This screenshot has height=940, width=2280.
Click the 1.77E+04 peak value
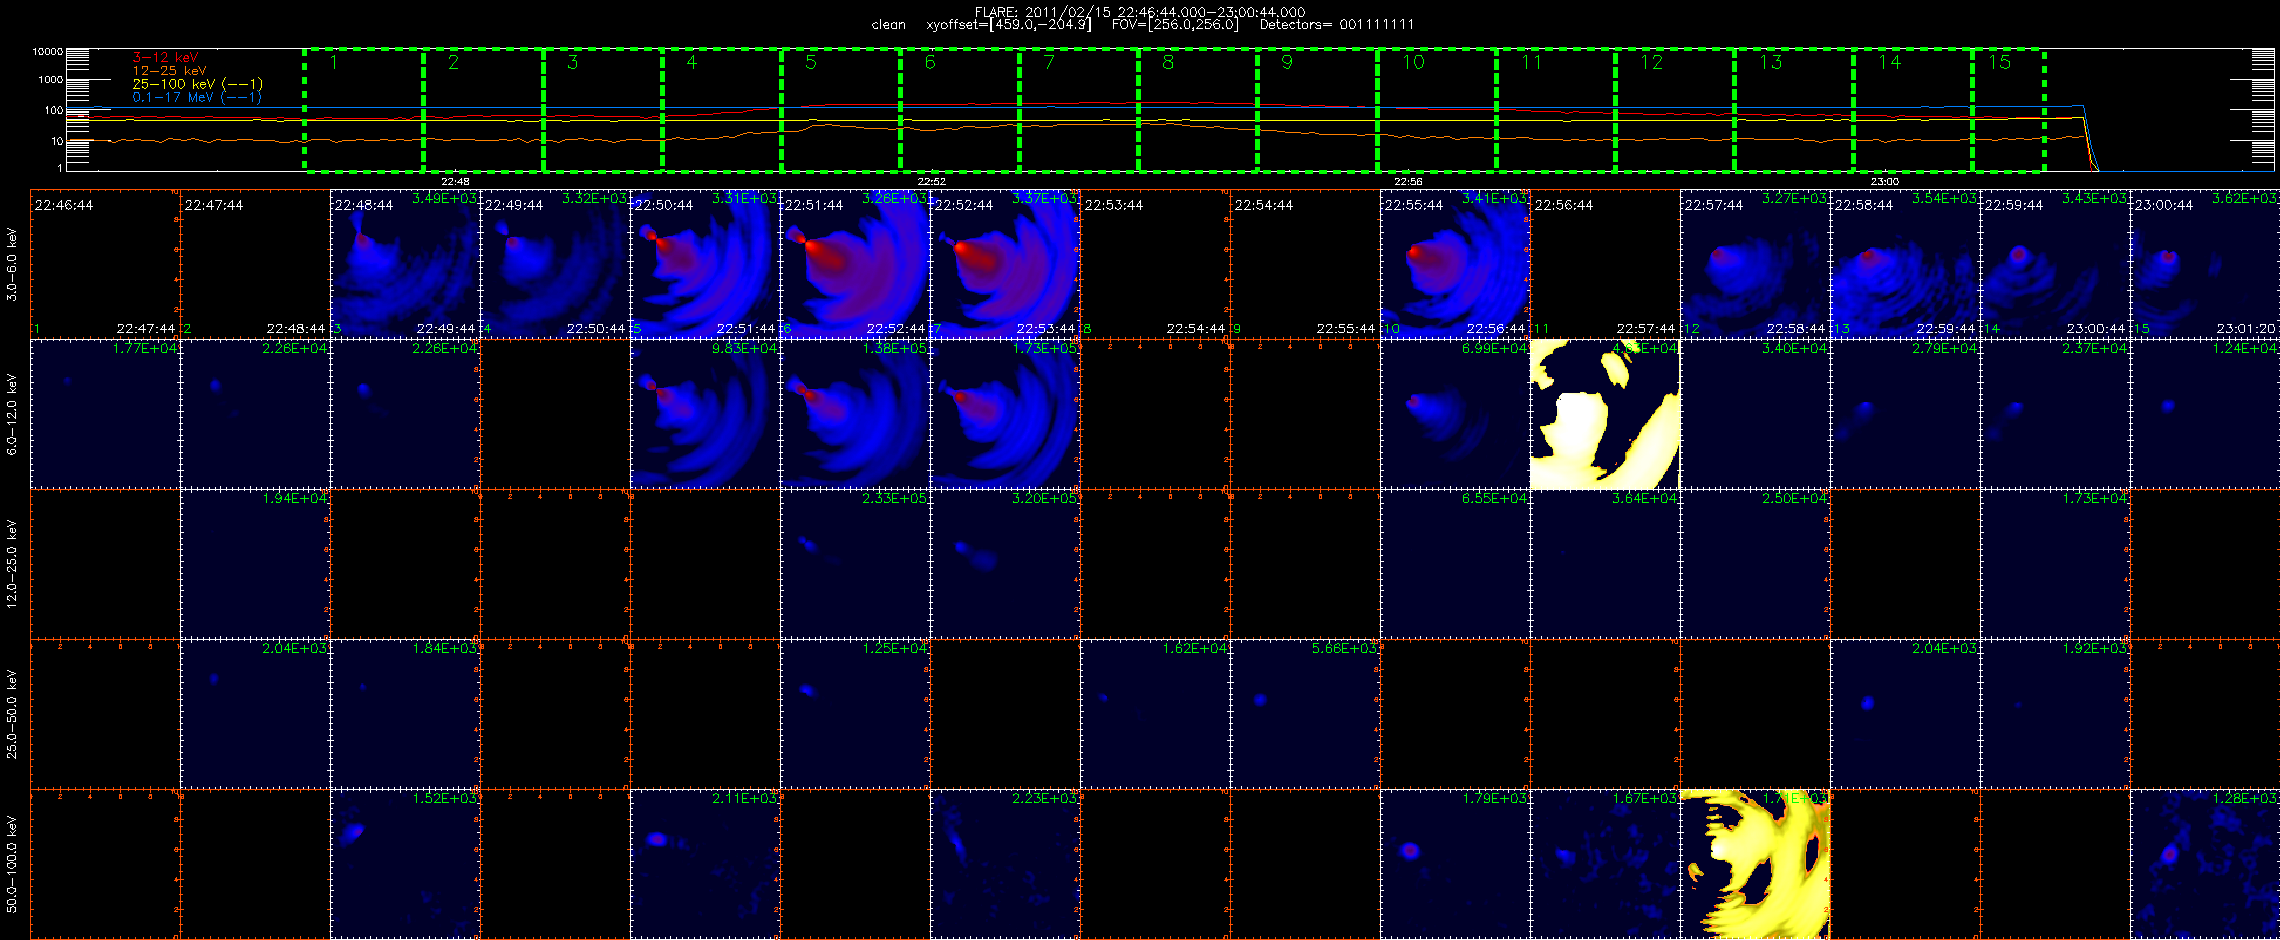pos(146,348)
